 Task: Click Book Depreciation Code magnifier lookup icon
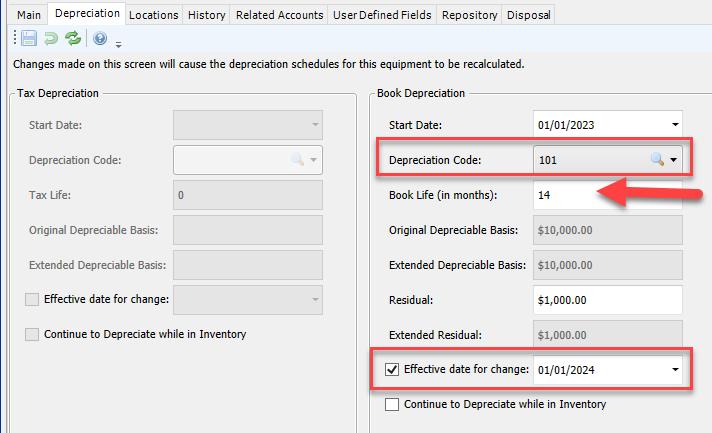[657, 159]
